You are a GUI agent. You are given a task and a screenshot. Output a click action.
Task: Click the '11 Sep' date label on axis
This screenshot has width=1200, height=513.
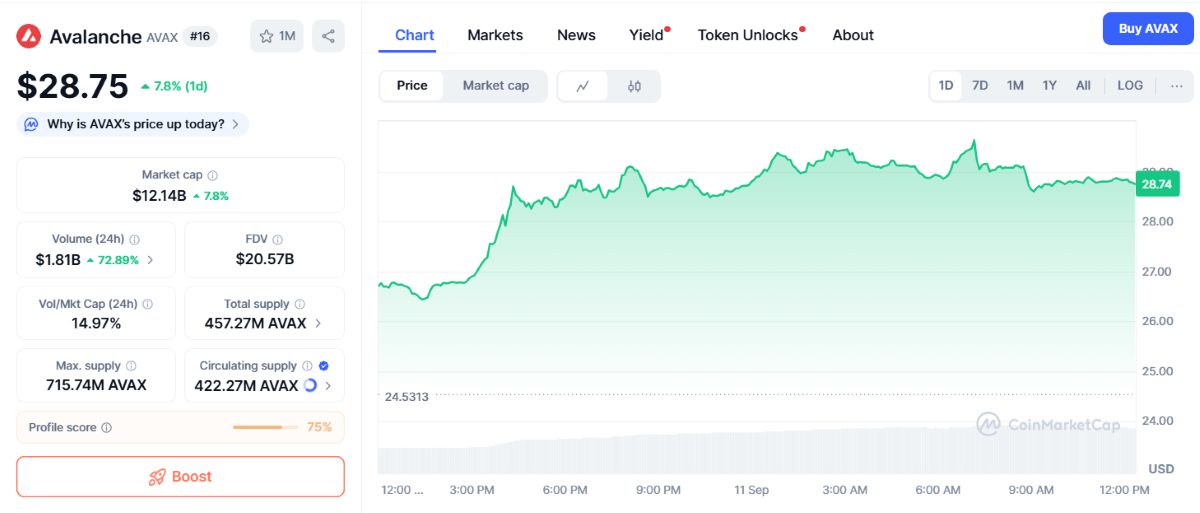[751, 490]
